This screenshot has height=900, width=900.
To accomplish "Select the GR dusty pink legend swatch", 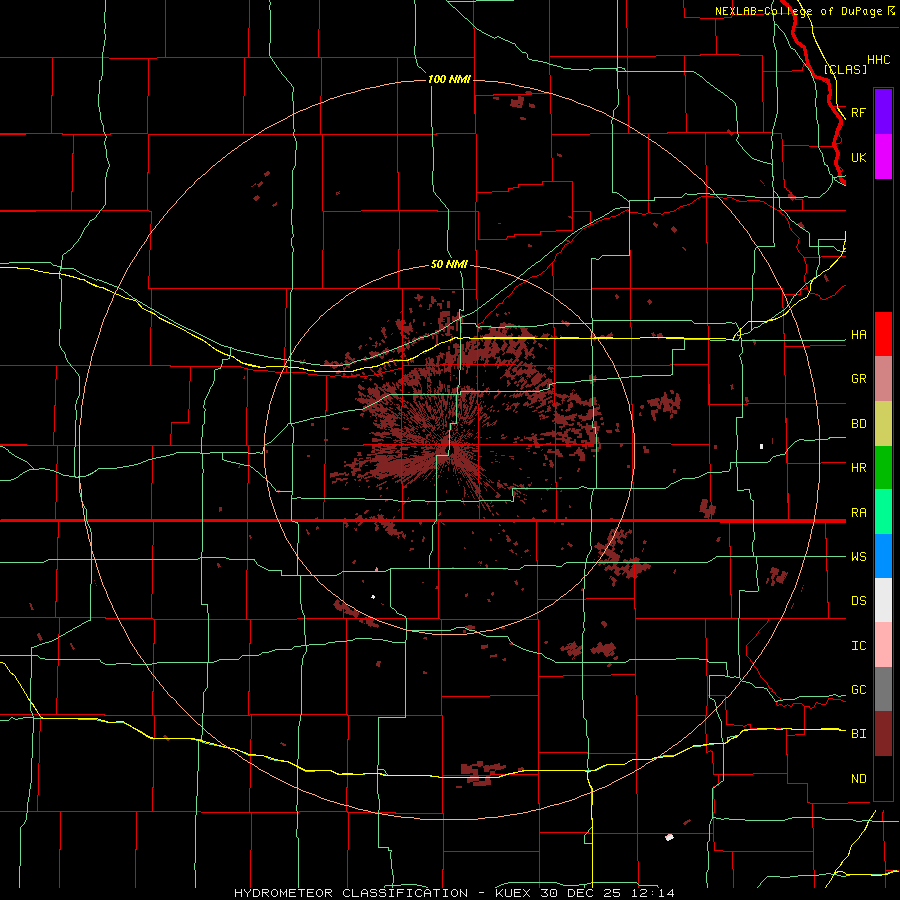I will click(x=883, y=378).
